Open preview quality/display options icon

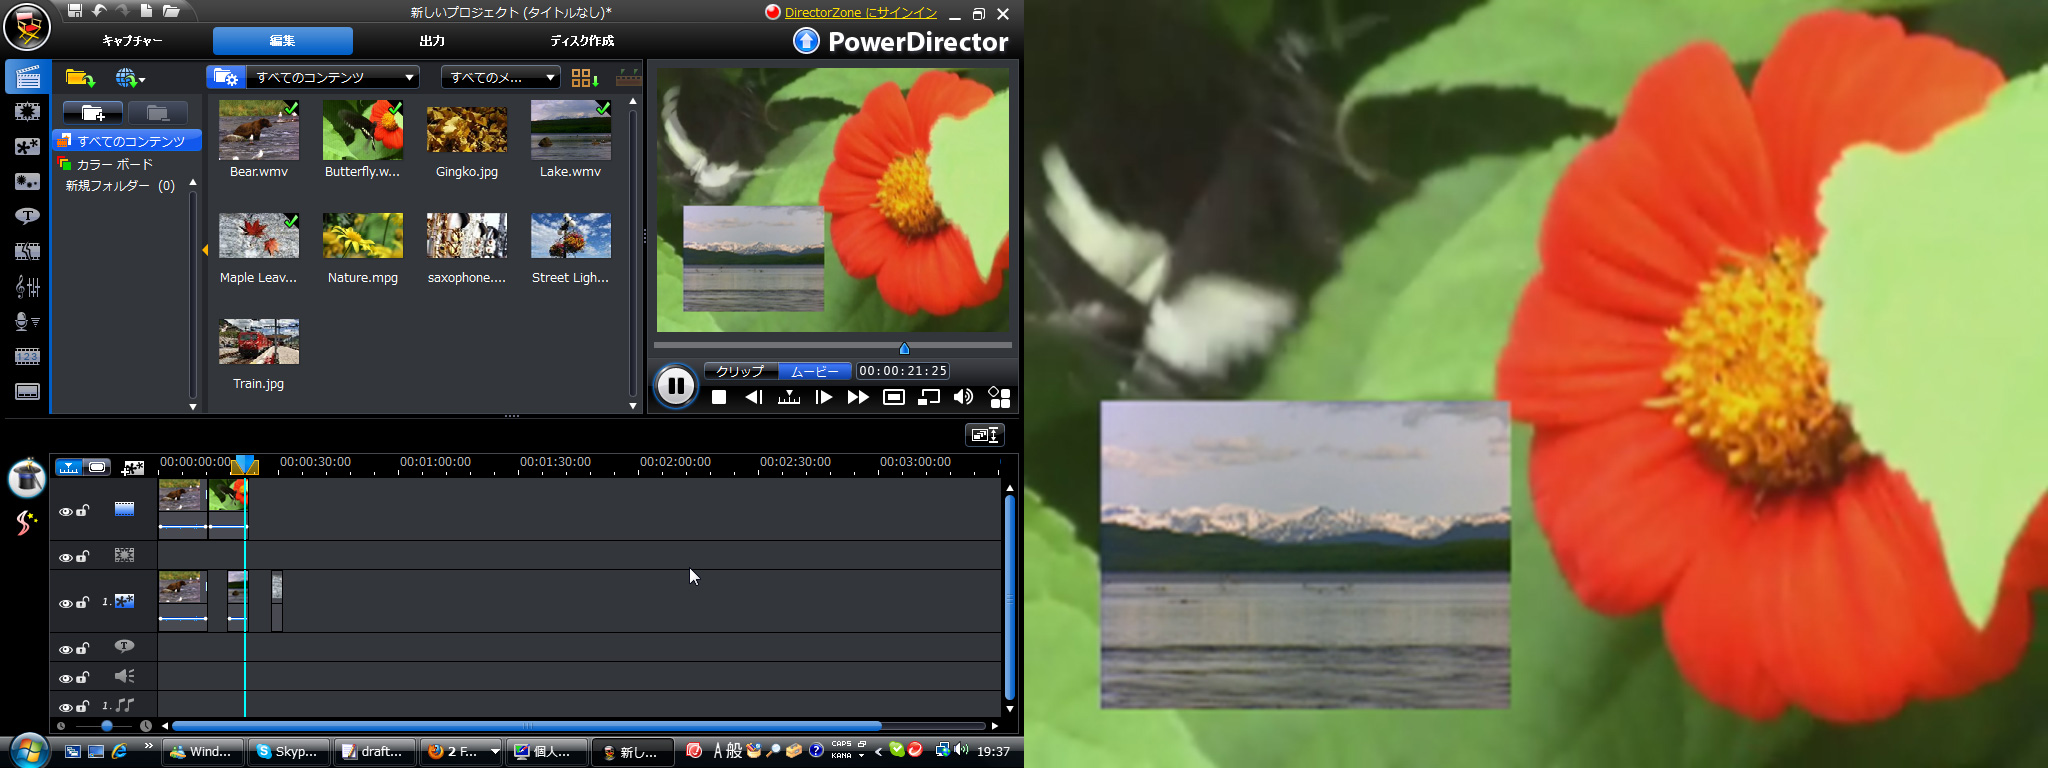point(999,397)
